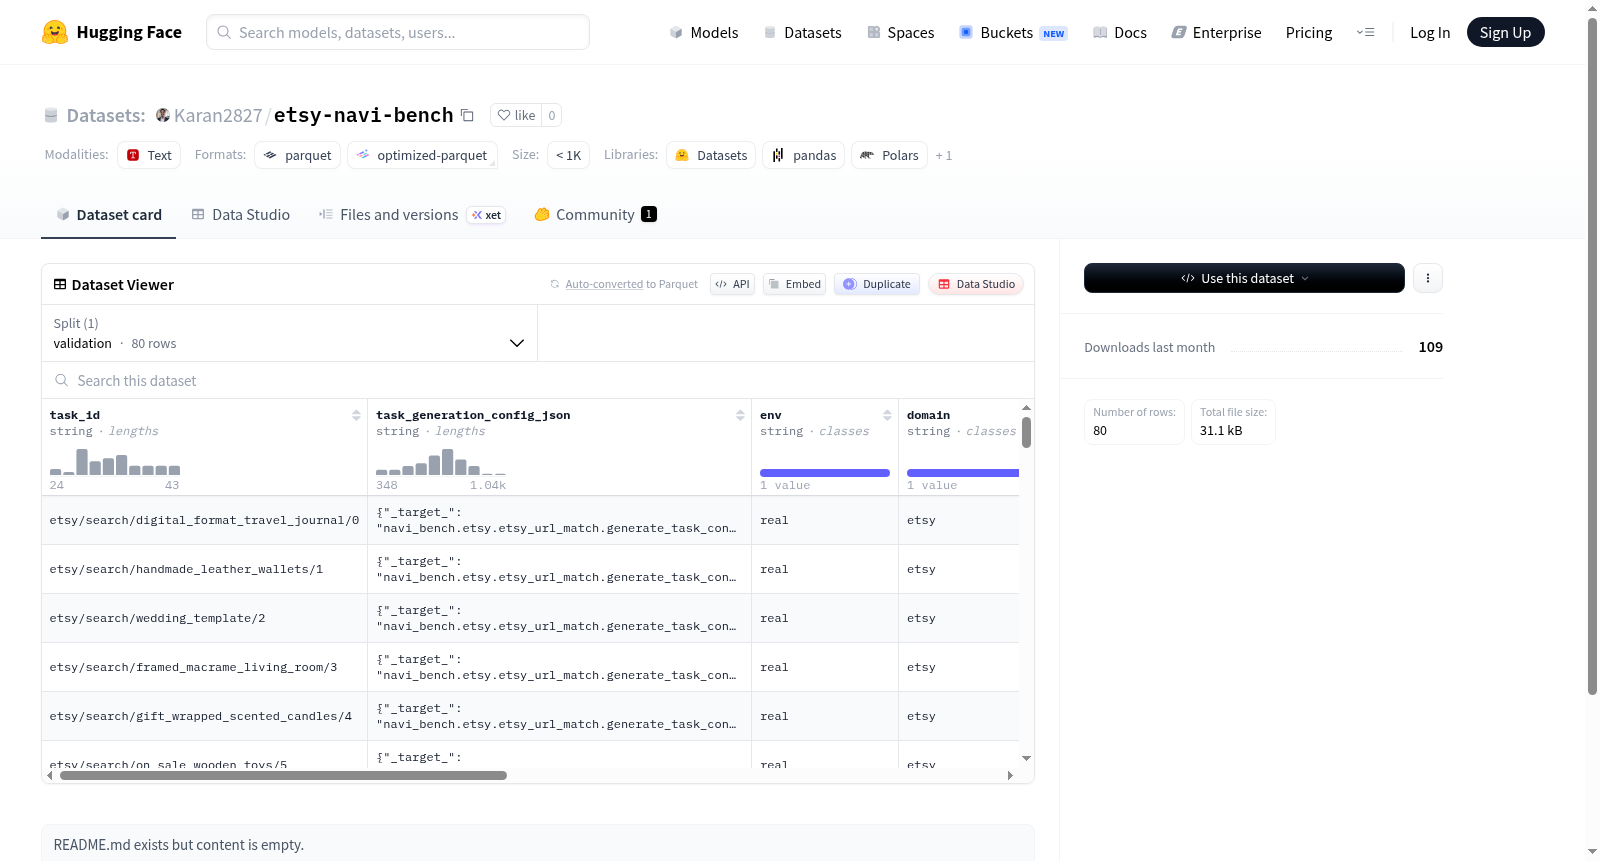Open Datasets in the top navigation
This screenshot has width=1600, height=861.
pos(803,32)
